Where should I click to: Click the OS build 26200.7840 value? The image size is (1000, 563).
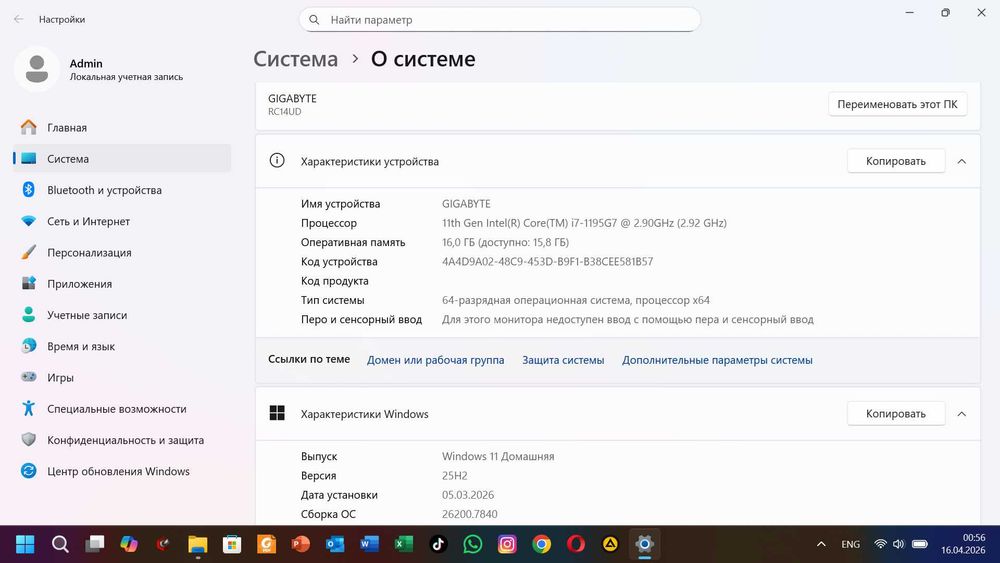point(469,514)
